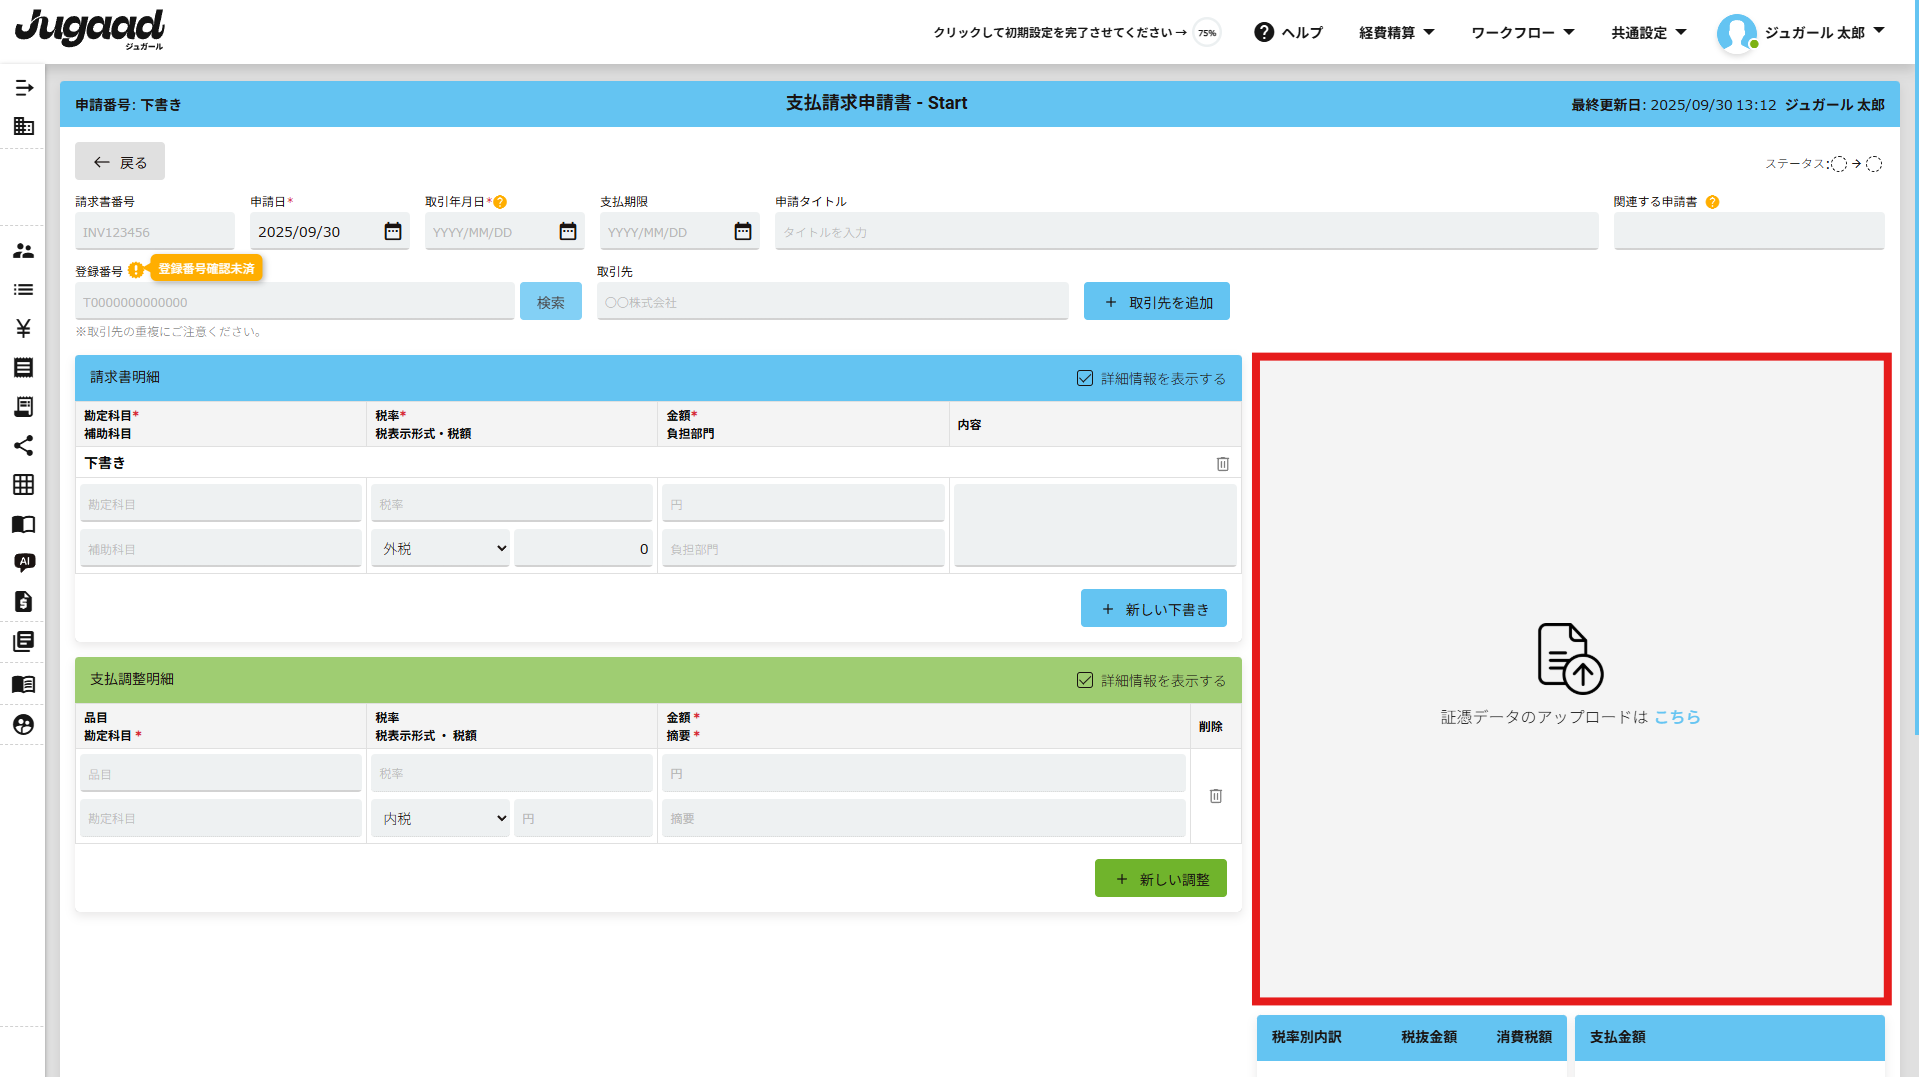Click the yen icon in the sidebar
This screenshot has height=1077, width=1919.
pos(23,328)
